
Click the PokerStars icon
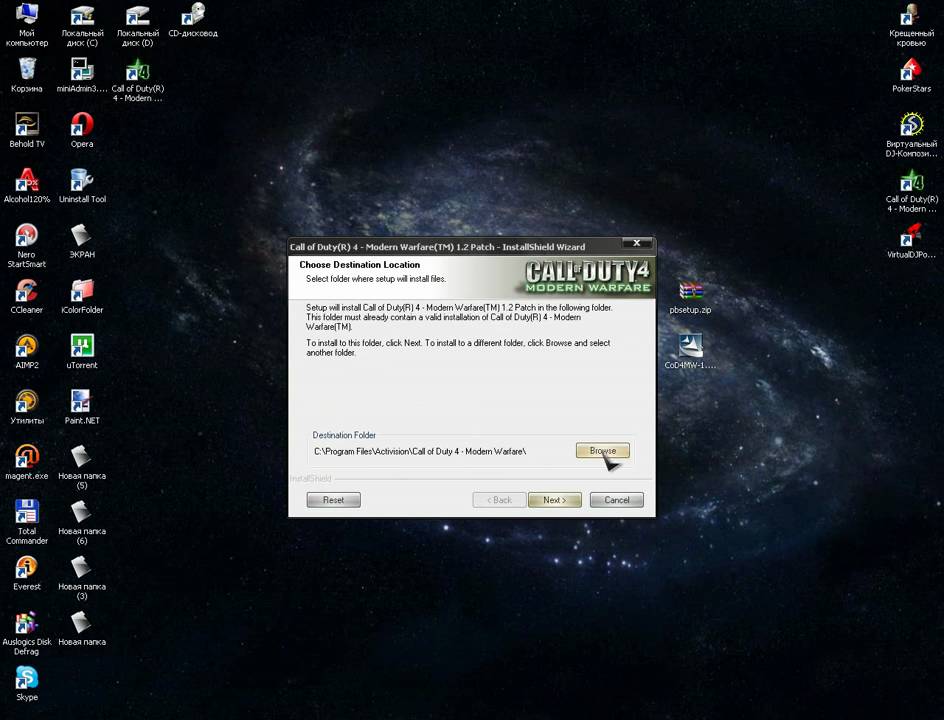pyautogui.click(x=911, y=75)
